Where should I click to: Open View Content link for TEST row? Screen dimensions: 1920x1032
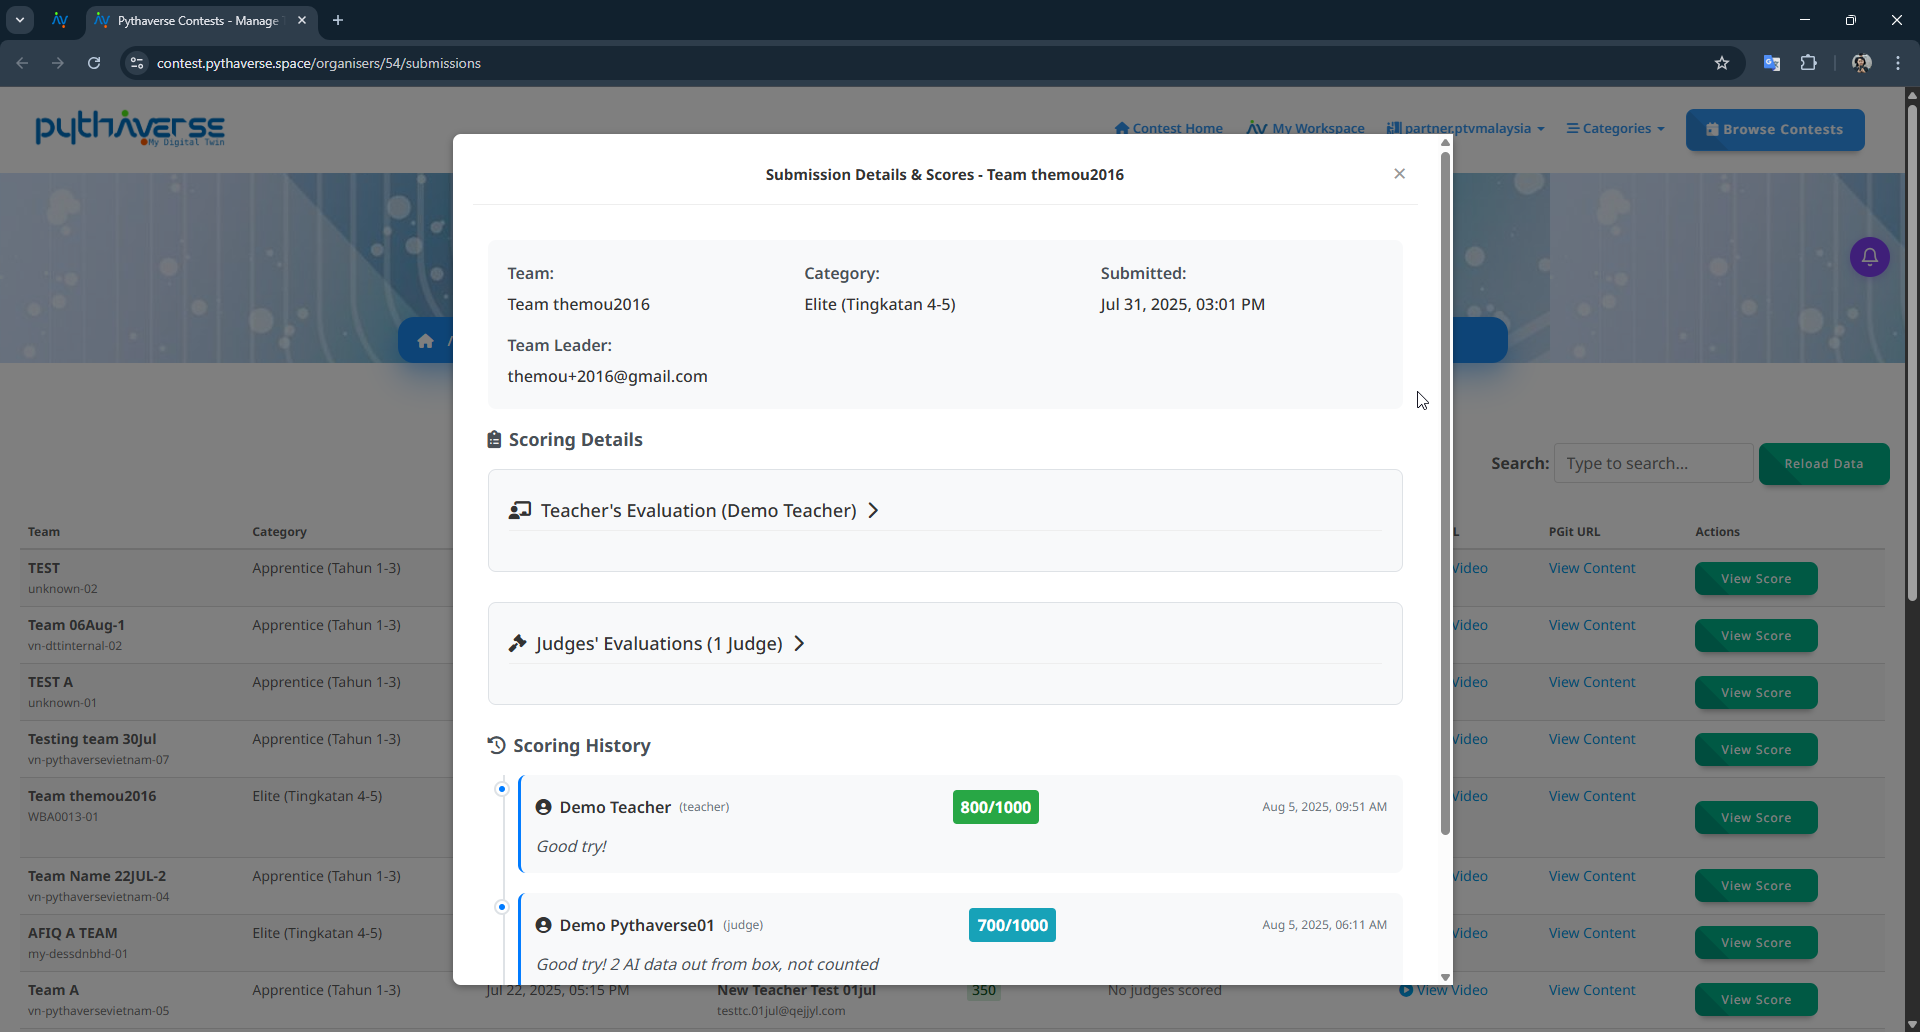click(x=1592, y=568)
